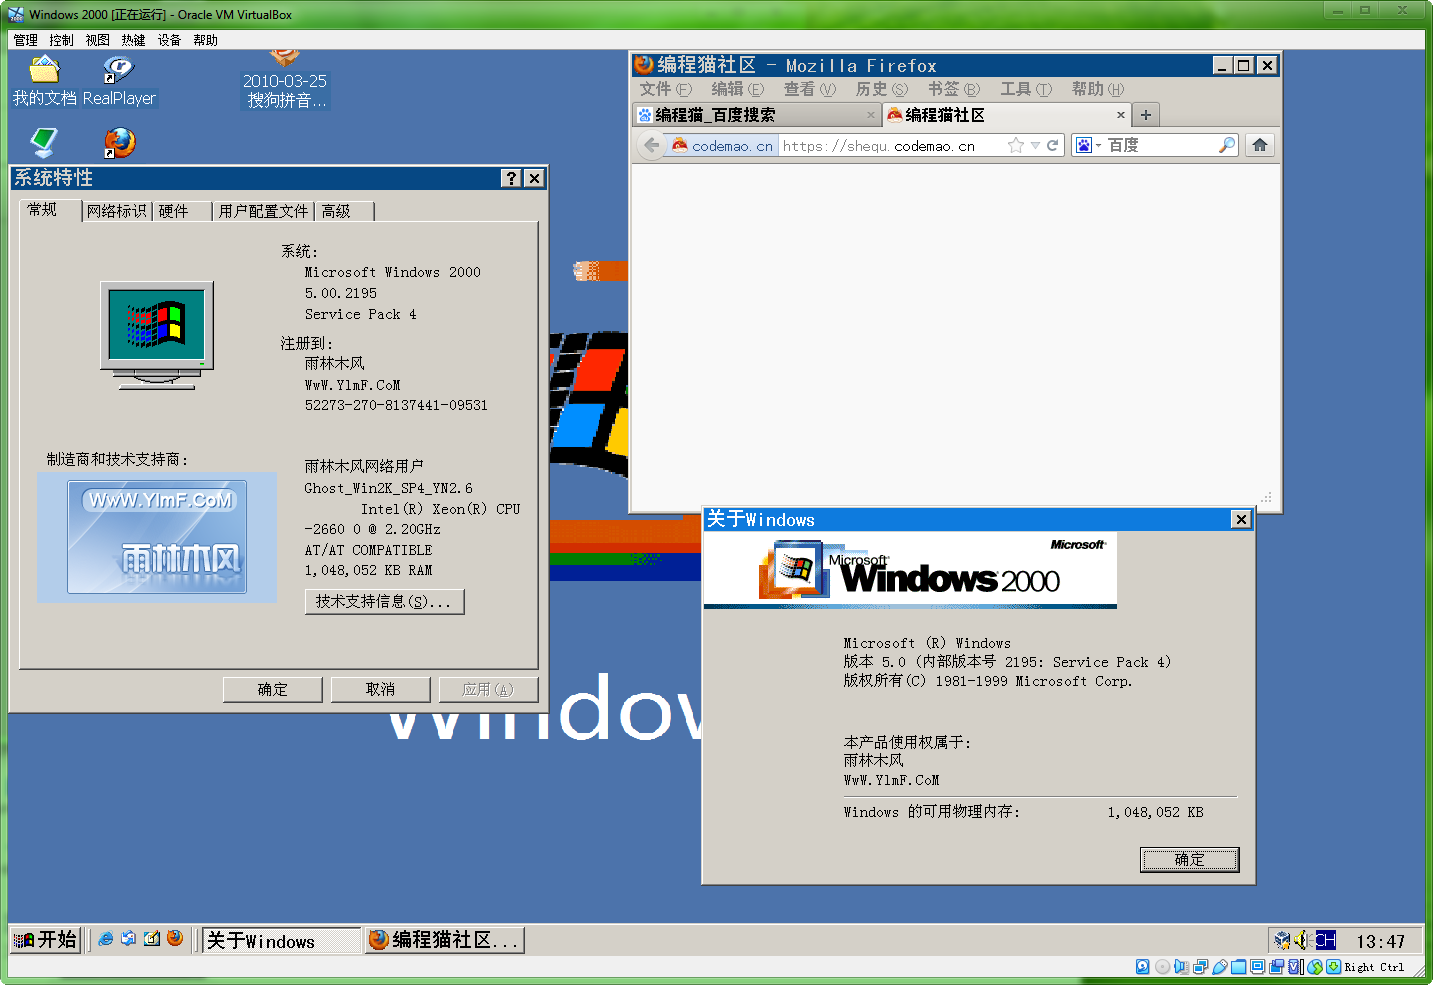
Task: Bookmark the page with the star icon
Action: [x=1016, y=146]
